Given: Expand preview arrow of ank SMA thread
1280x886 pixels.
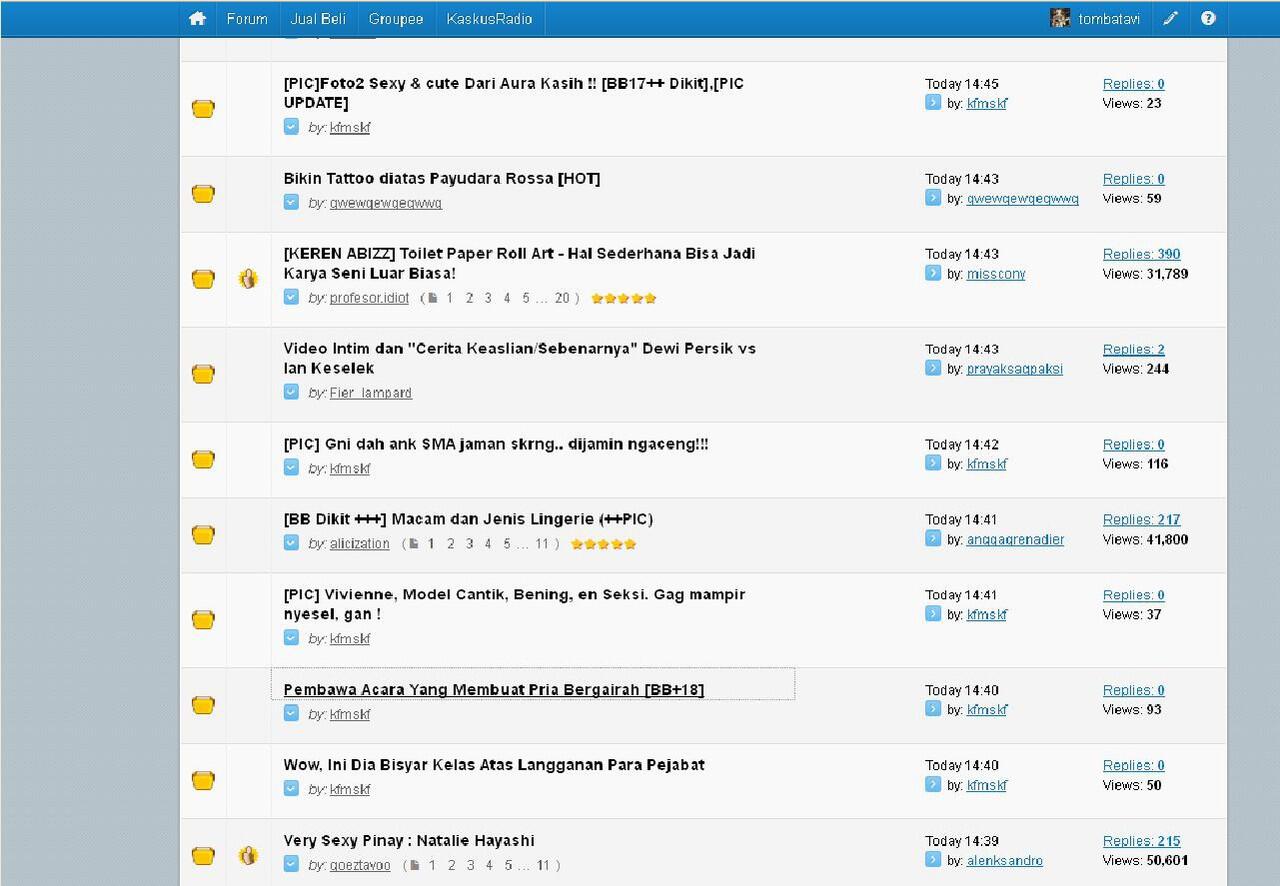Looking at the screenshot, I should pos(291,467).
